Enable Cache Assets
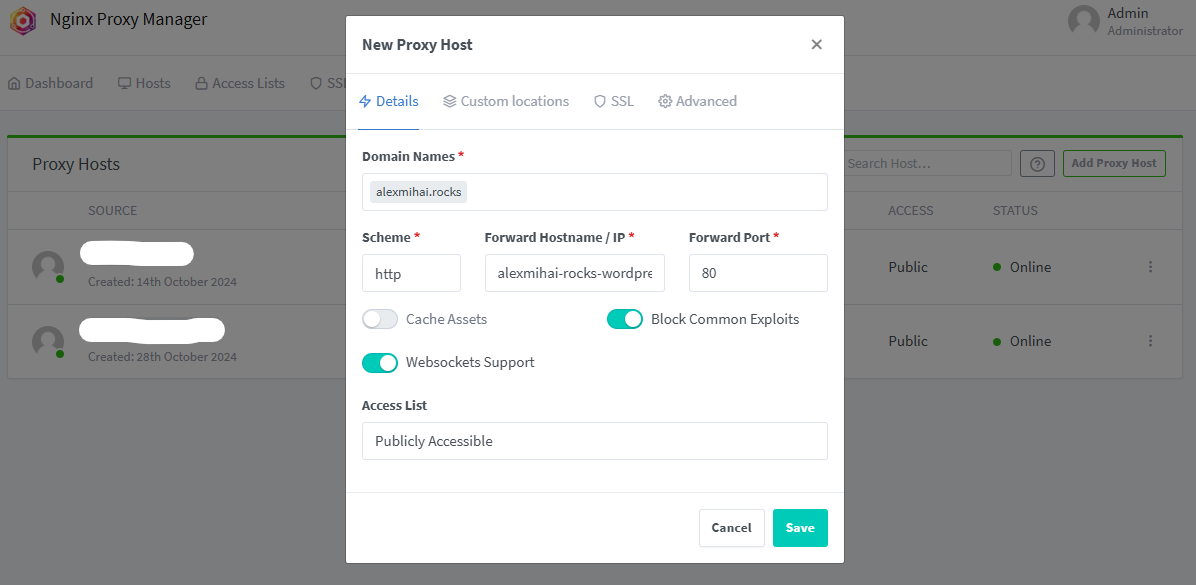This screenshot has height=585, width=1196. click(380, 318)
